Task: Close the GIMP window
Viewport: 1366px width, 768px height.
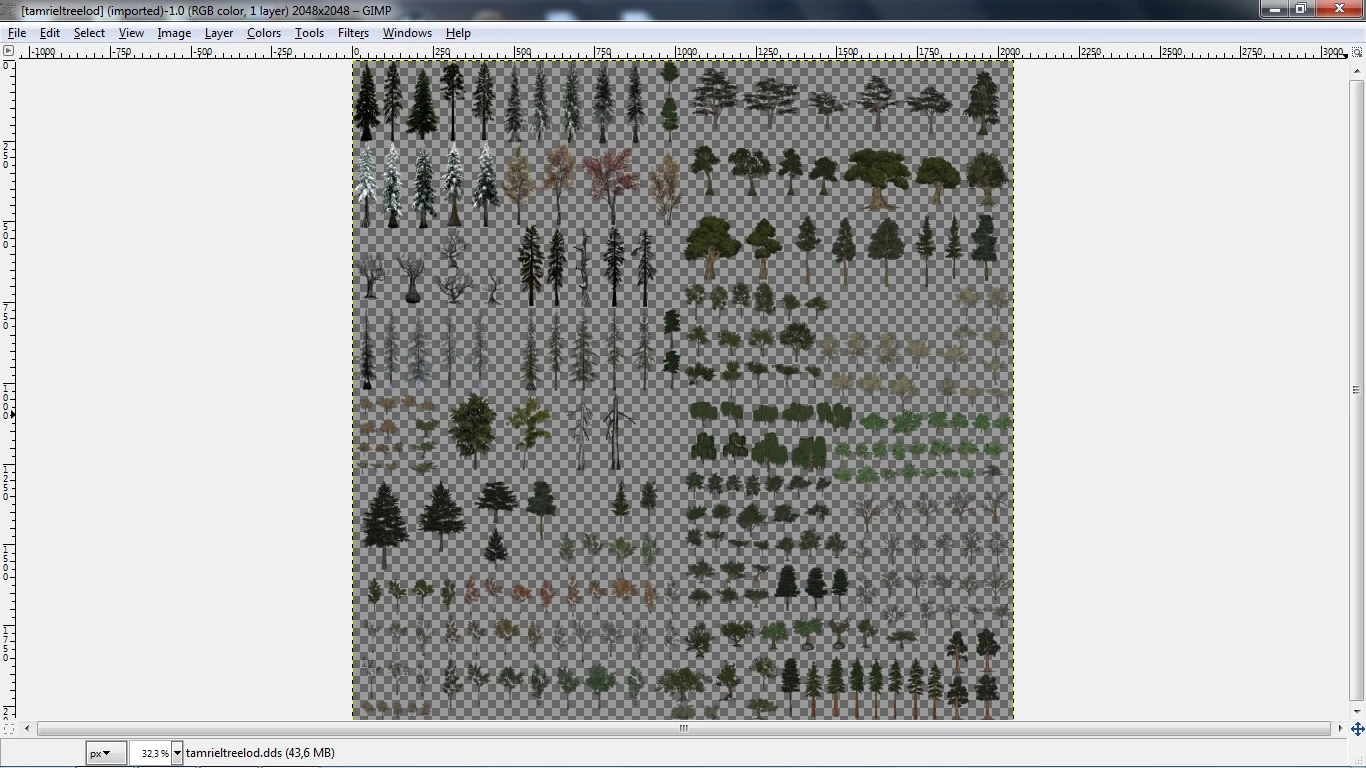Action: click(1338, 9)
